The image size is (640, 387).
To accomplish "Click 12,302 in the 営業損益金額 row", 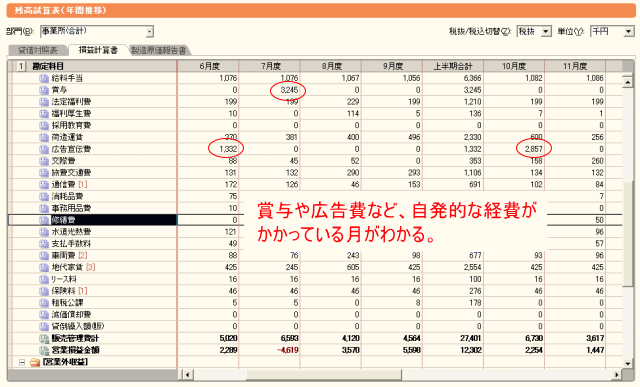I will 471,350.
